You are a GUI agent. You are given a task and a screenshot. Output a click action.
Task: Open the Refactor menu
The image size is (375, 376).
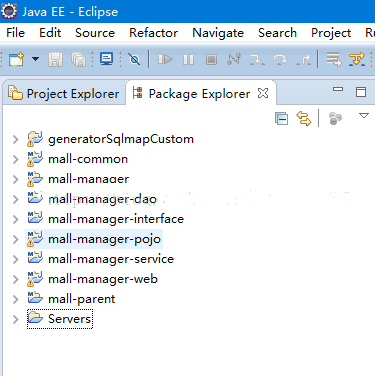(x=153, y=33)
